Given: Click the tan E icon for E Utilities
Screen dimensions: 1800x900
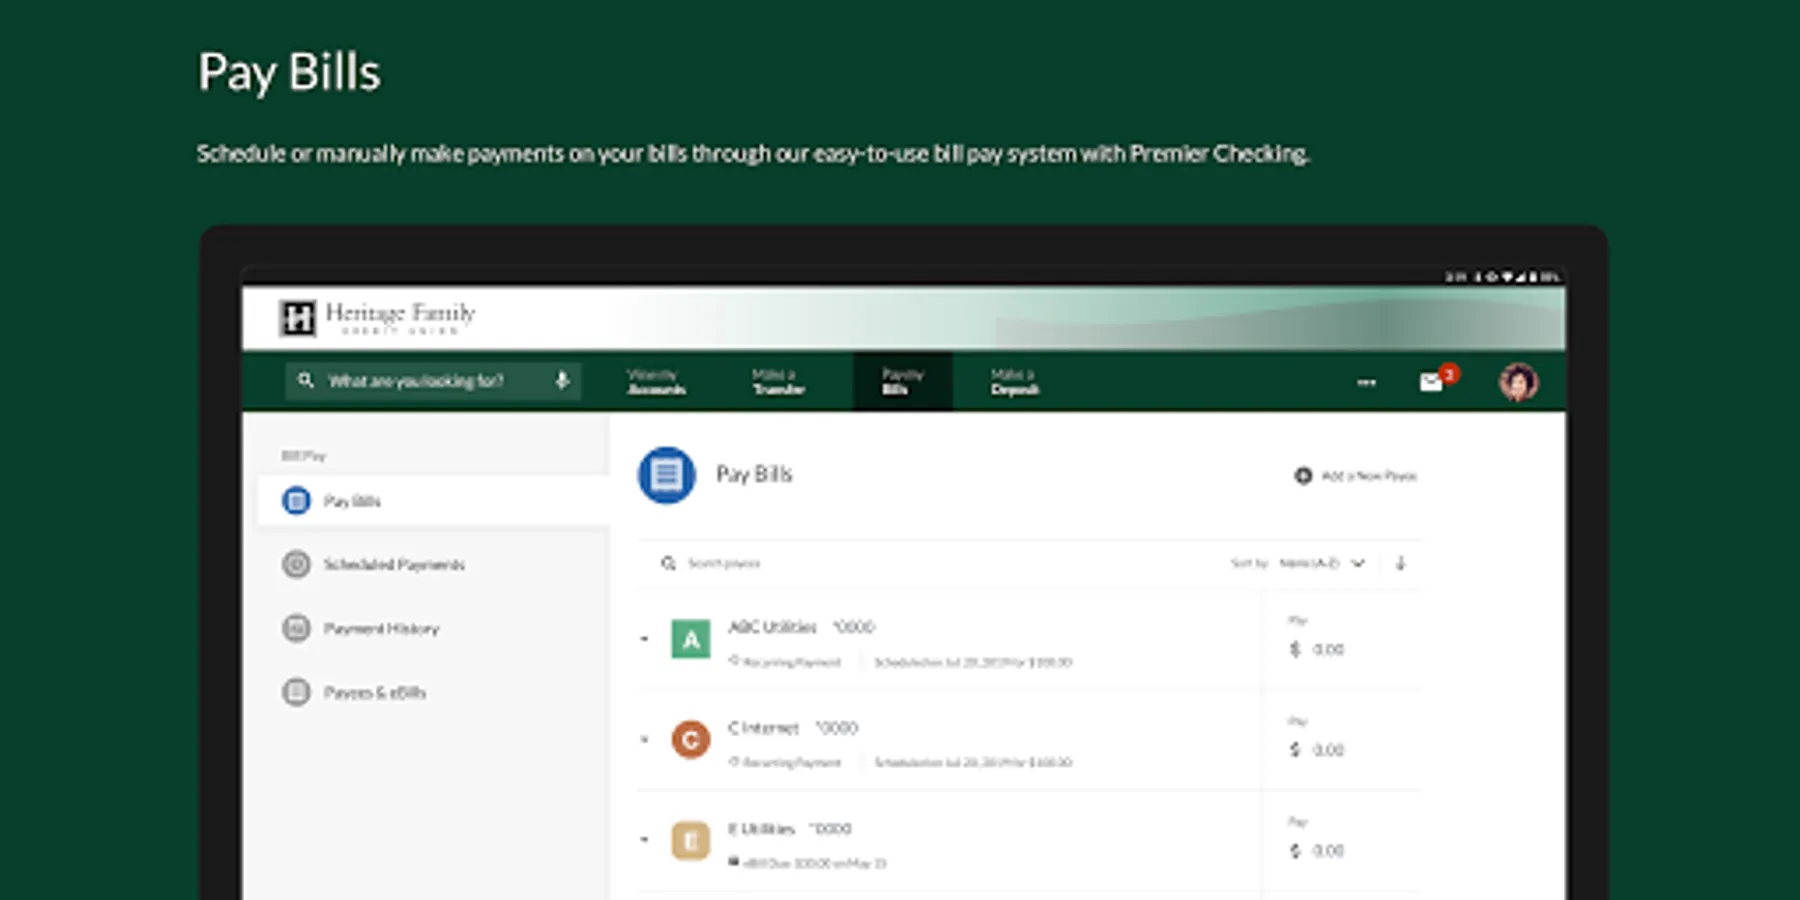Looking at the screenshot, I should pyautogui.click(x=690, y=841).
